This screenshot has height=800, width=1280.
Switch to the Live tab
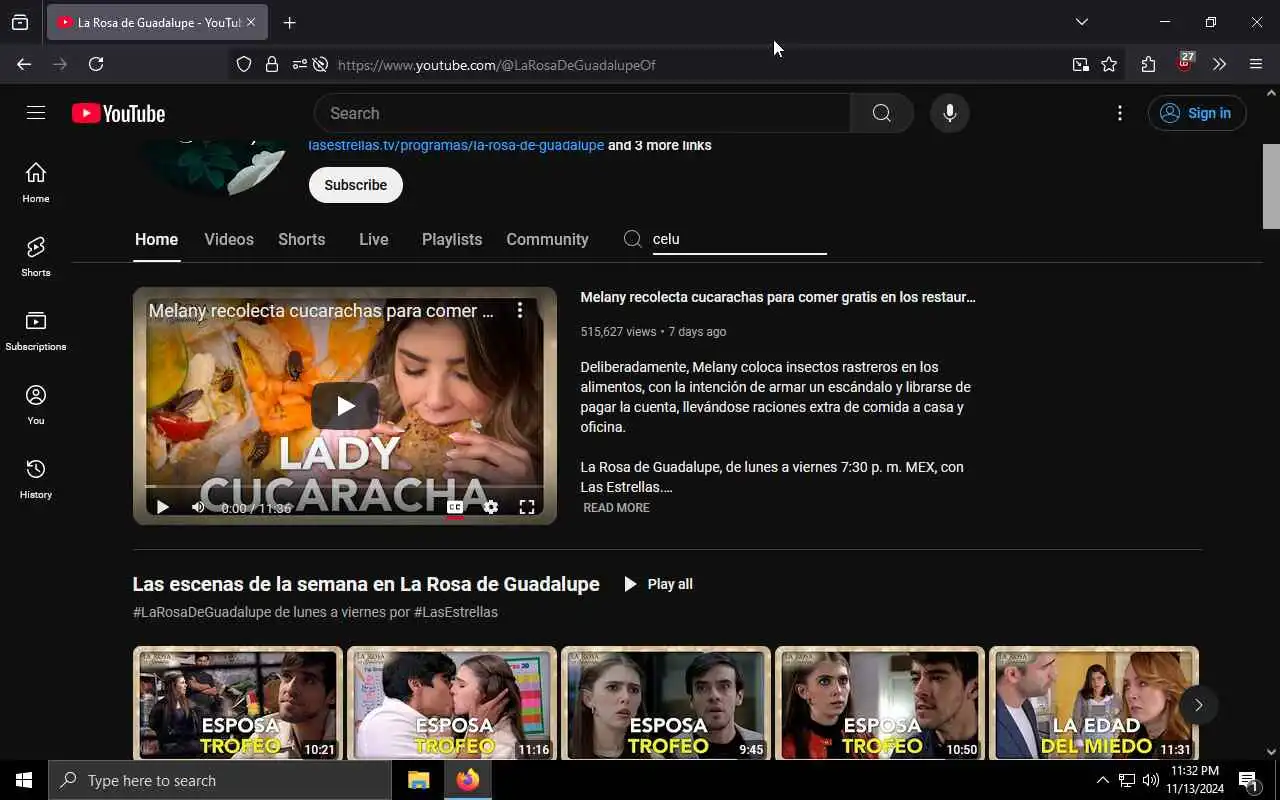coord(373,239)
